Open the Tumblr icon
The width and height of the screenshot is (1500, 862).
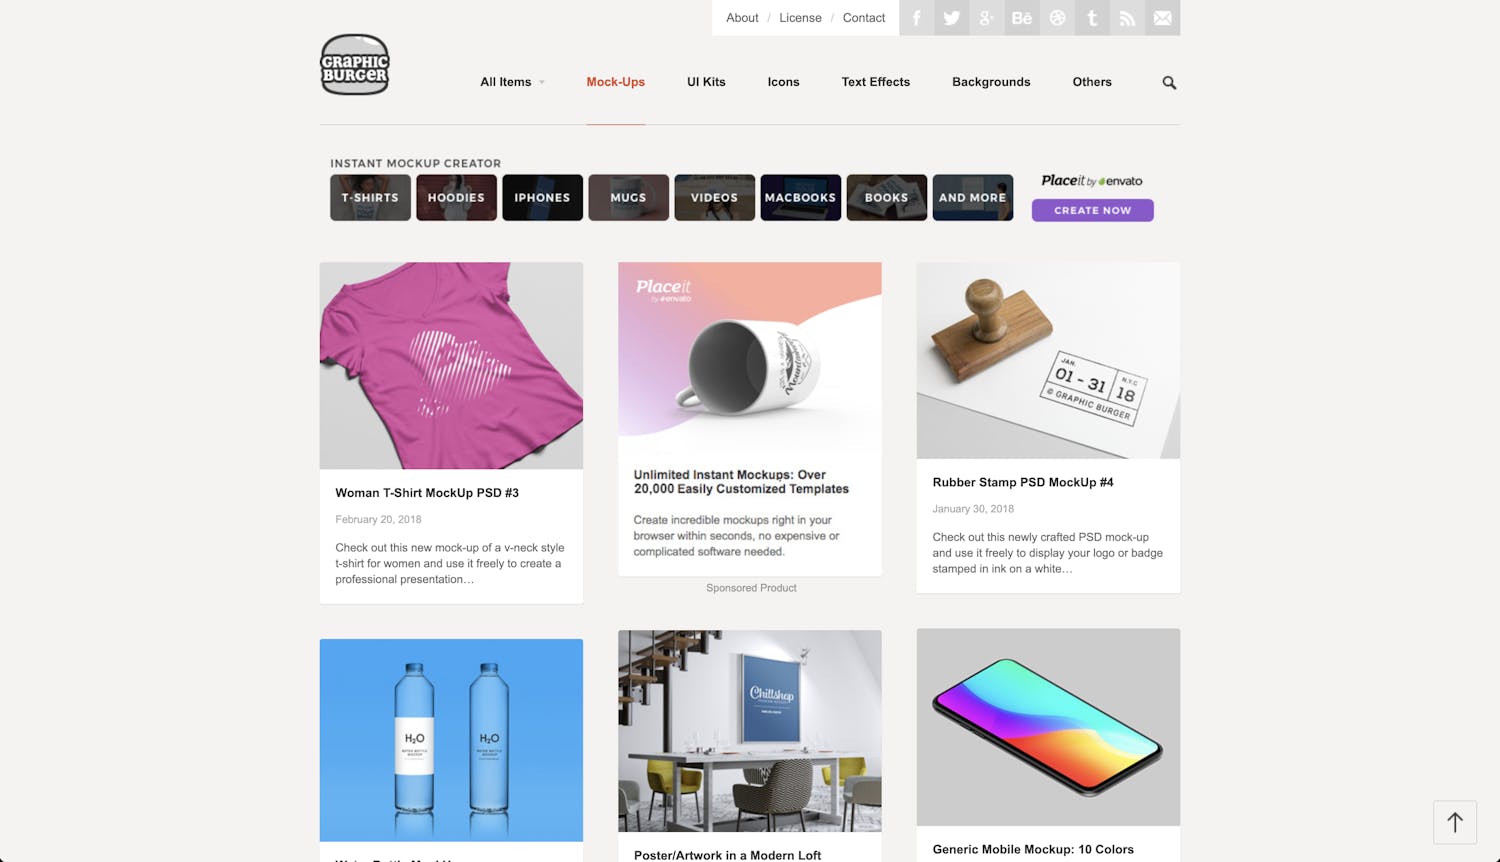(1092, 18)
